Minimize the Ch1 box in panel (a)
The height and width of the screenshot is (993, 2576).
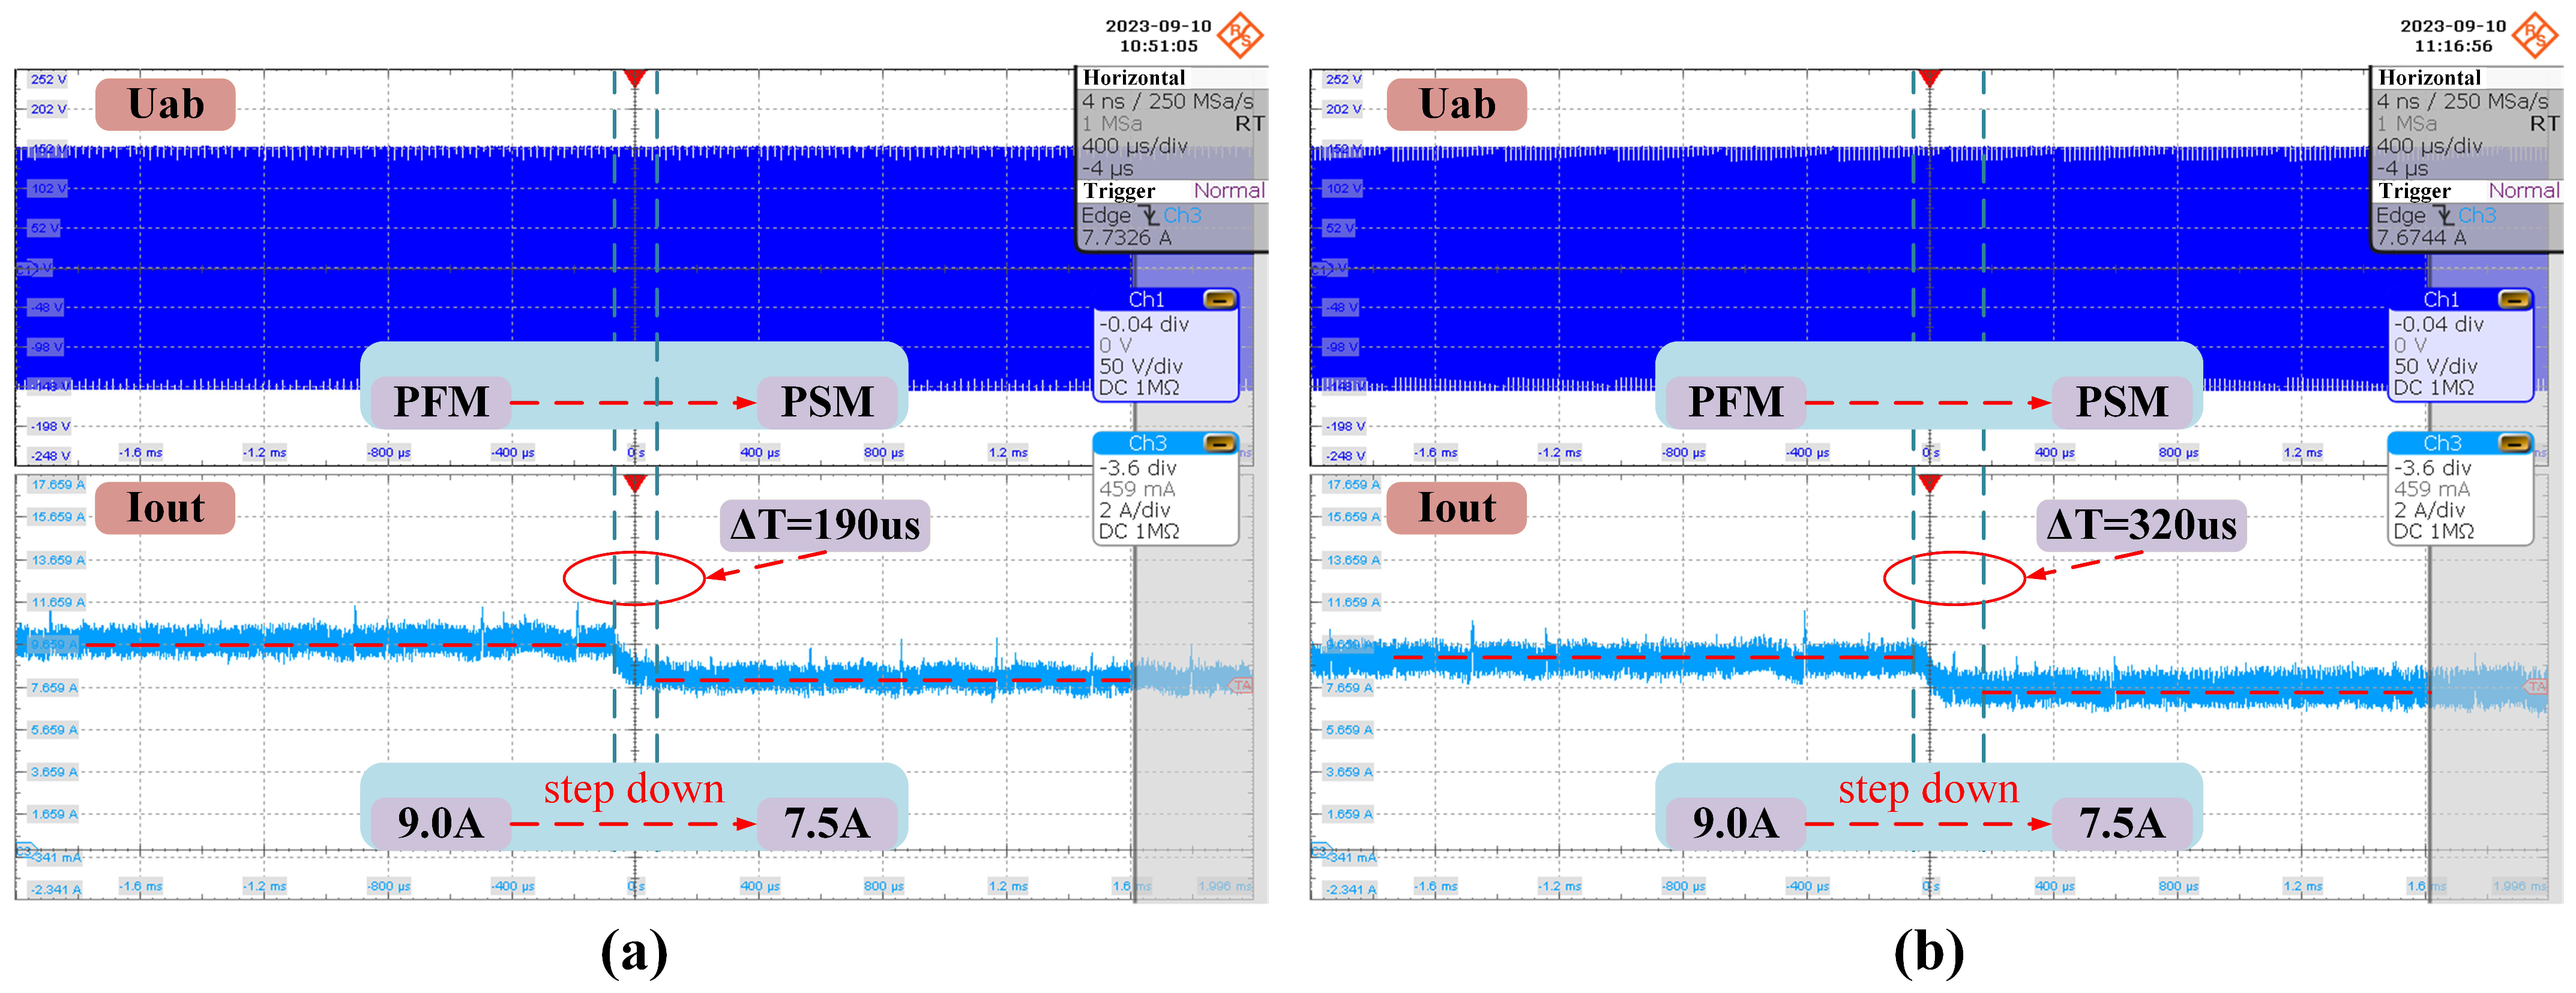[1219, 299]
